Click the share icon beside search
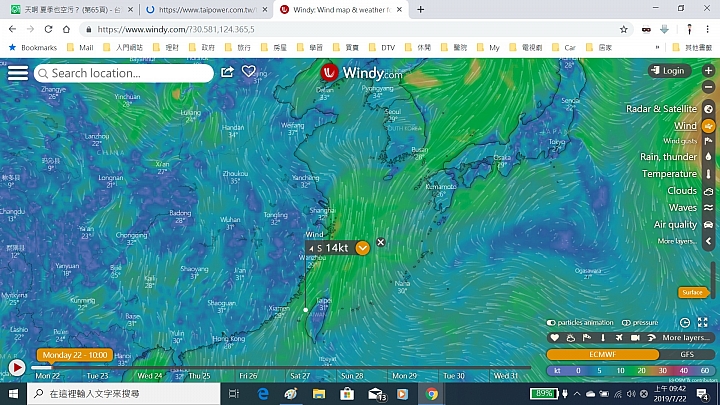Image resolution: width=720 pixels, height=405 pixels. pyautogui.click(x=227, y=72)
